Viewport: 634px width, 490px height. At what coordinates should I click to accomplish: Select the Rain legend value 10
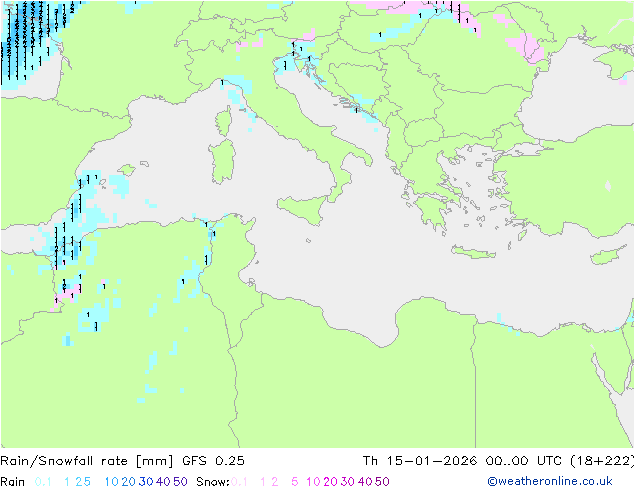point(111,482)
